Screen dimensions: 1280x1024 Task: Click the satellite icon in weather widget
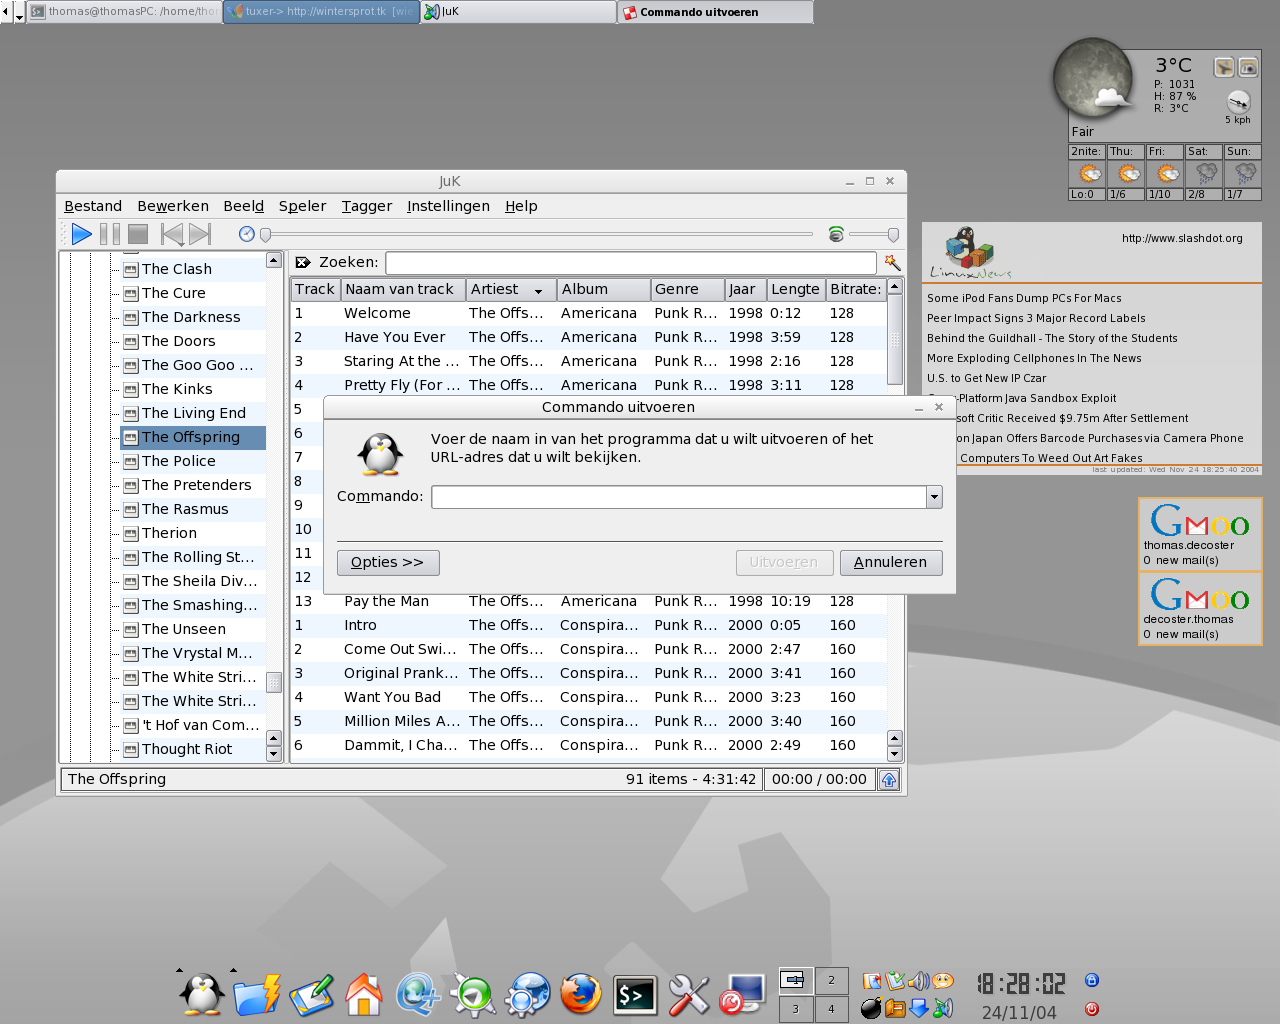(x=1224, y=67)
